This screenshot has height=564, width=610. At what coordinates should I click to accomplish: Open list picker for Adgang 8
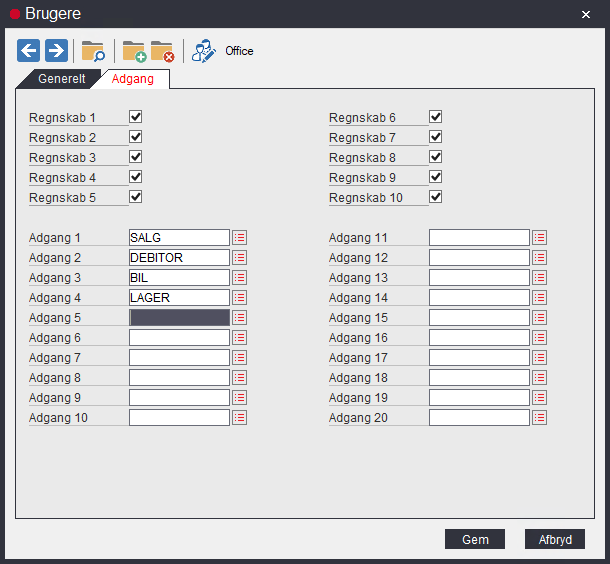240,378
